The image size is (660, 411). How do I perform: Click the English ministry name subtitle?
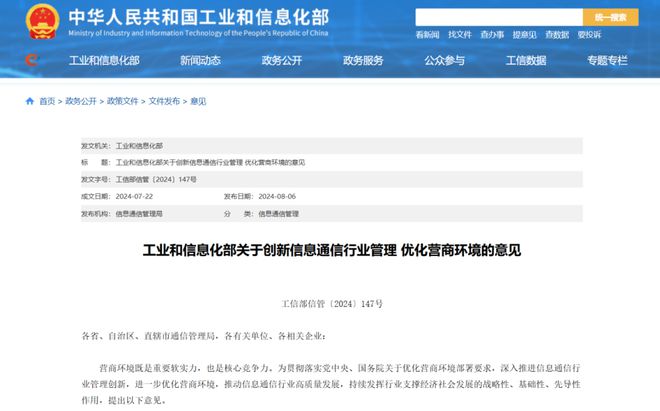[x=198, y=33]
